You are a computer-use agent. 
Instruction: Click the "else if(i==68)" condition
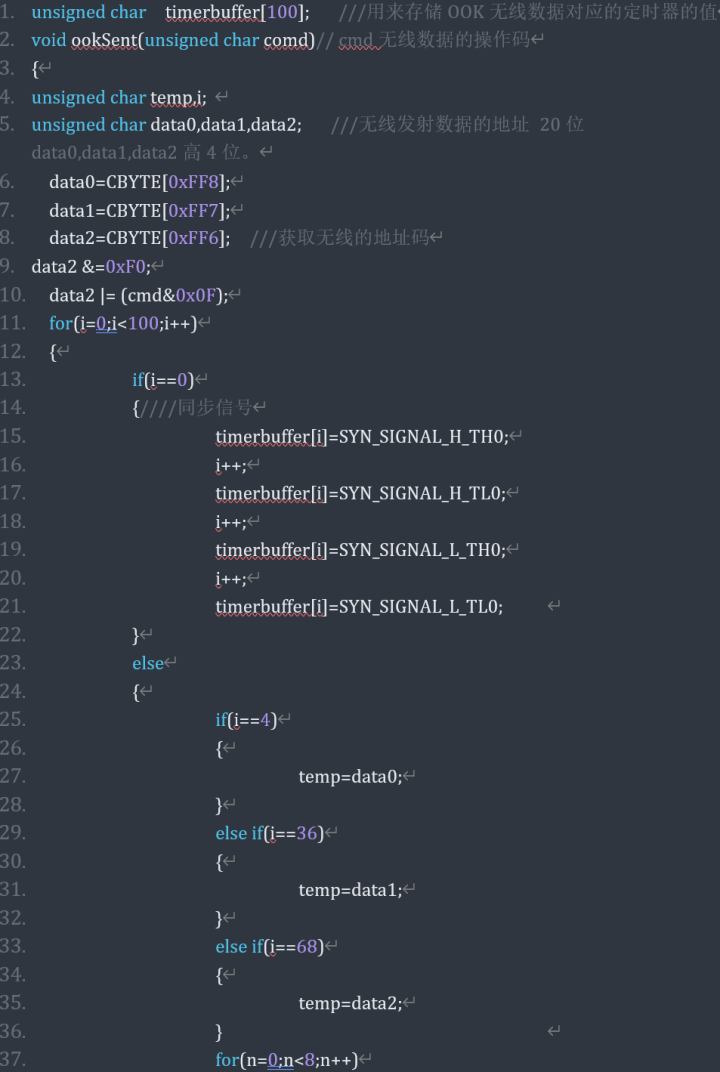pos(269,946)
